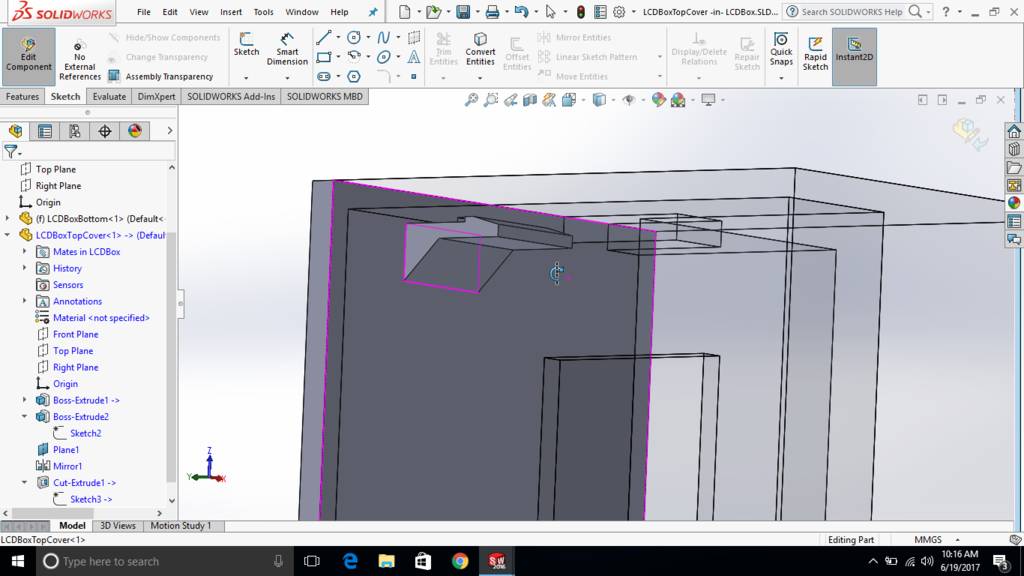The width and height of the screenshot is (1024, 576).
Task: Click the Sketch tool icon
Action: tap(246, 44)
